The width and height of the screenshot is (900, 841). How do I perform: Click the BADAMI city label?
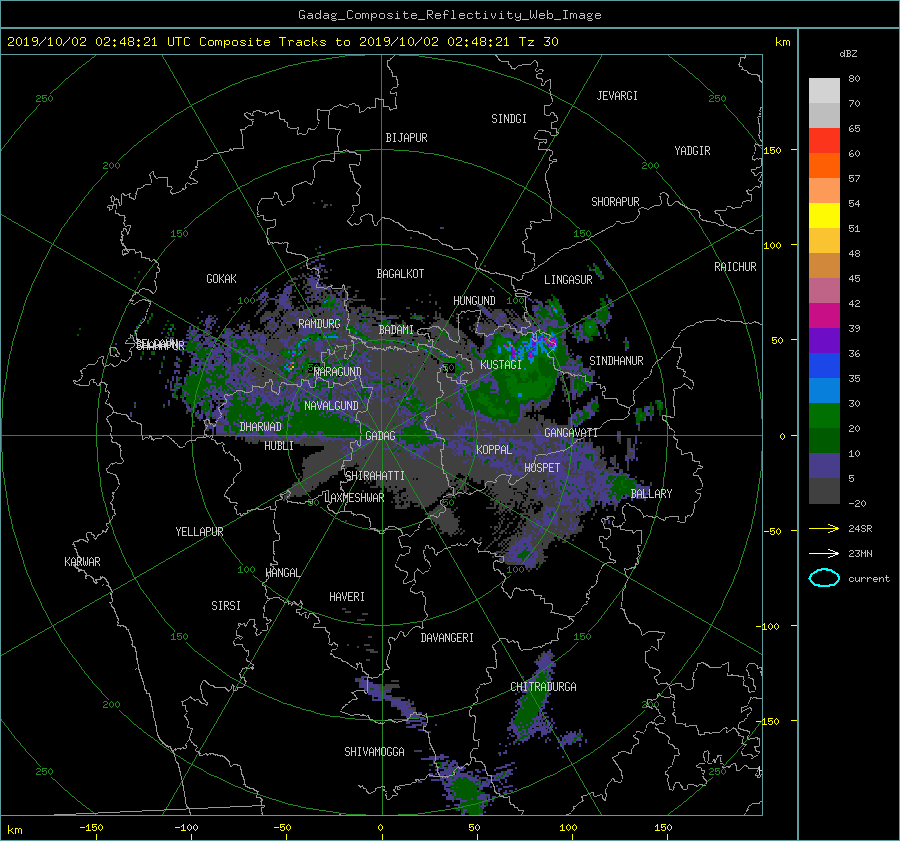tap(396, 330)
